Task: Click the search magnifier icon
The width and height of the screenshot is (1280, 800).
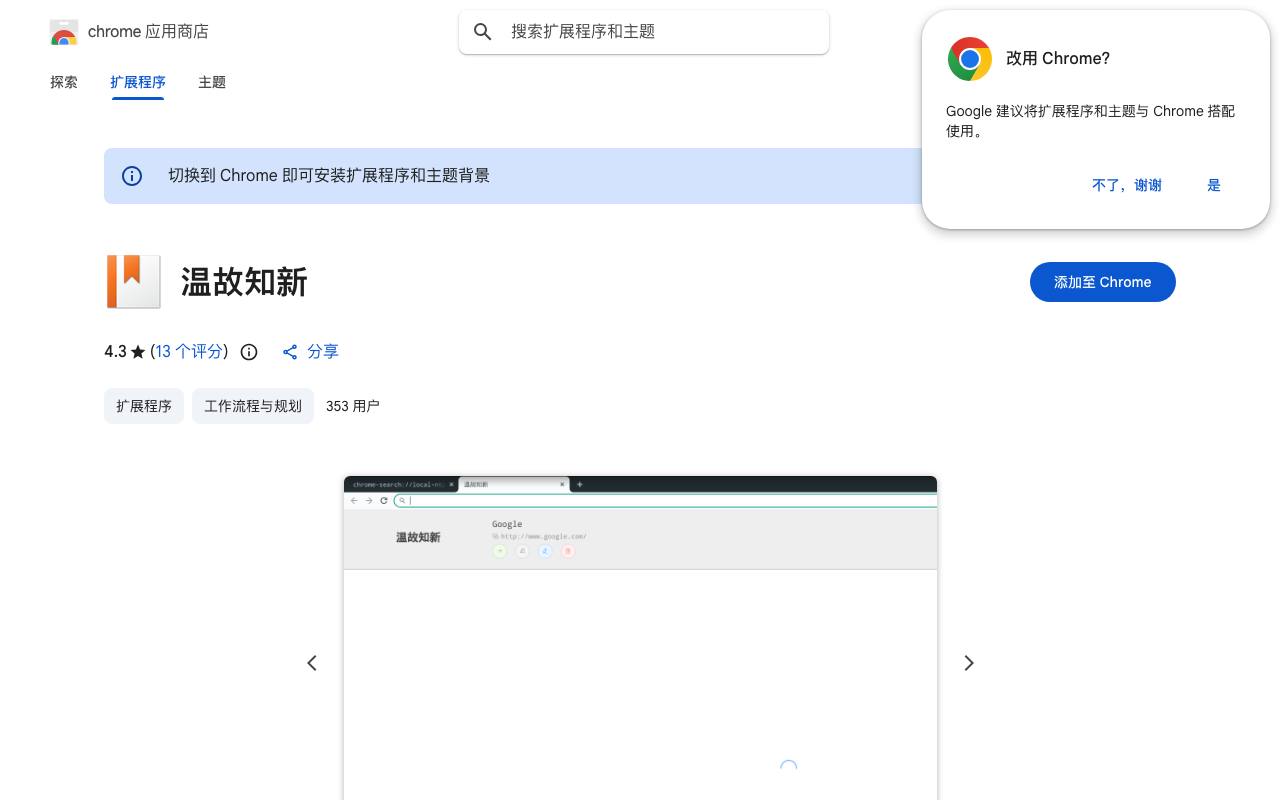Action: point(483,32)
